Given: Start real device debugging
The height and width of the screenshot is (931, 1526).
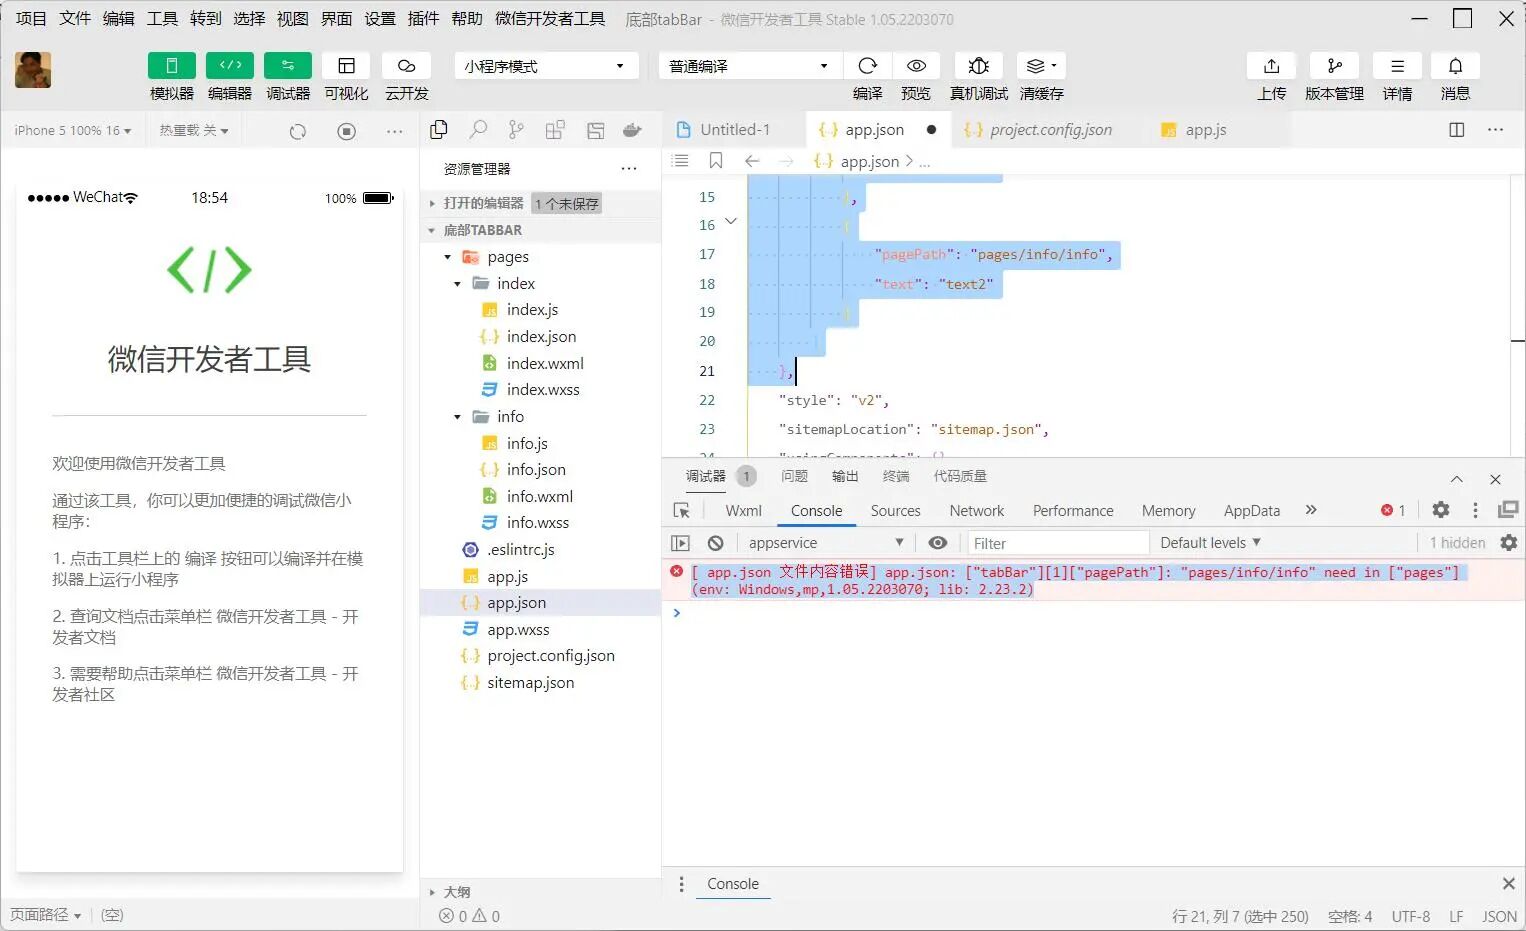Looking at the screenshot, I should pyautogui.click(x=979, y=66).
